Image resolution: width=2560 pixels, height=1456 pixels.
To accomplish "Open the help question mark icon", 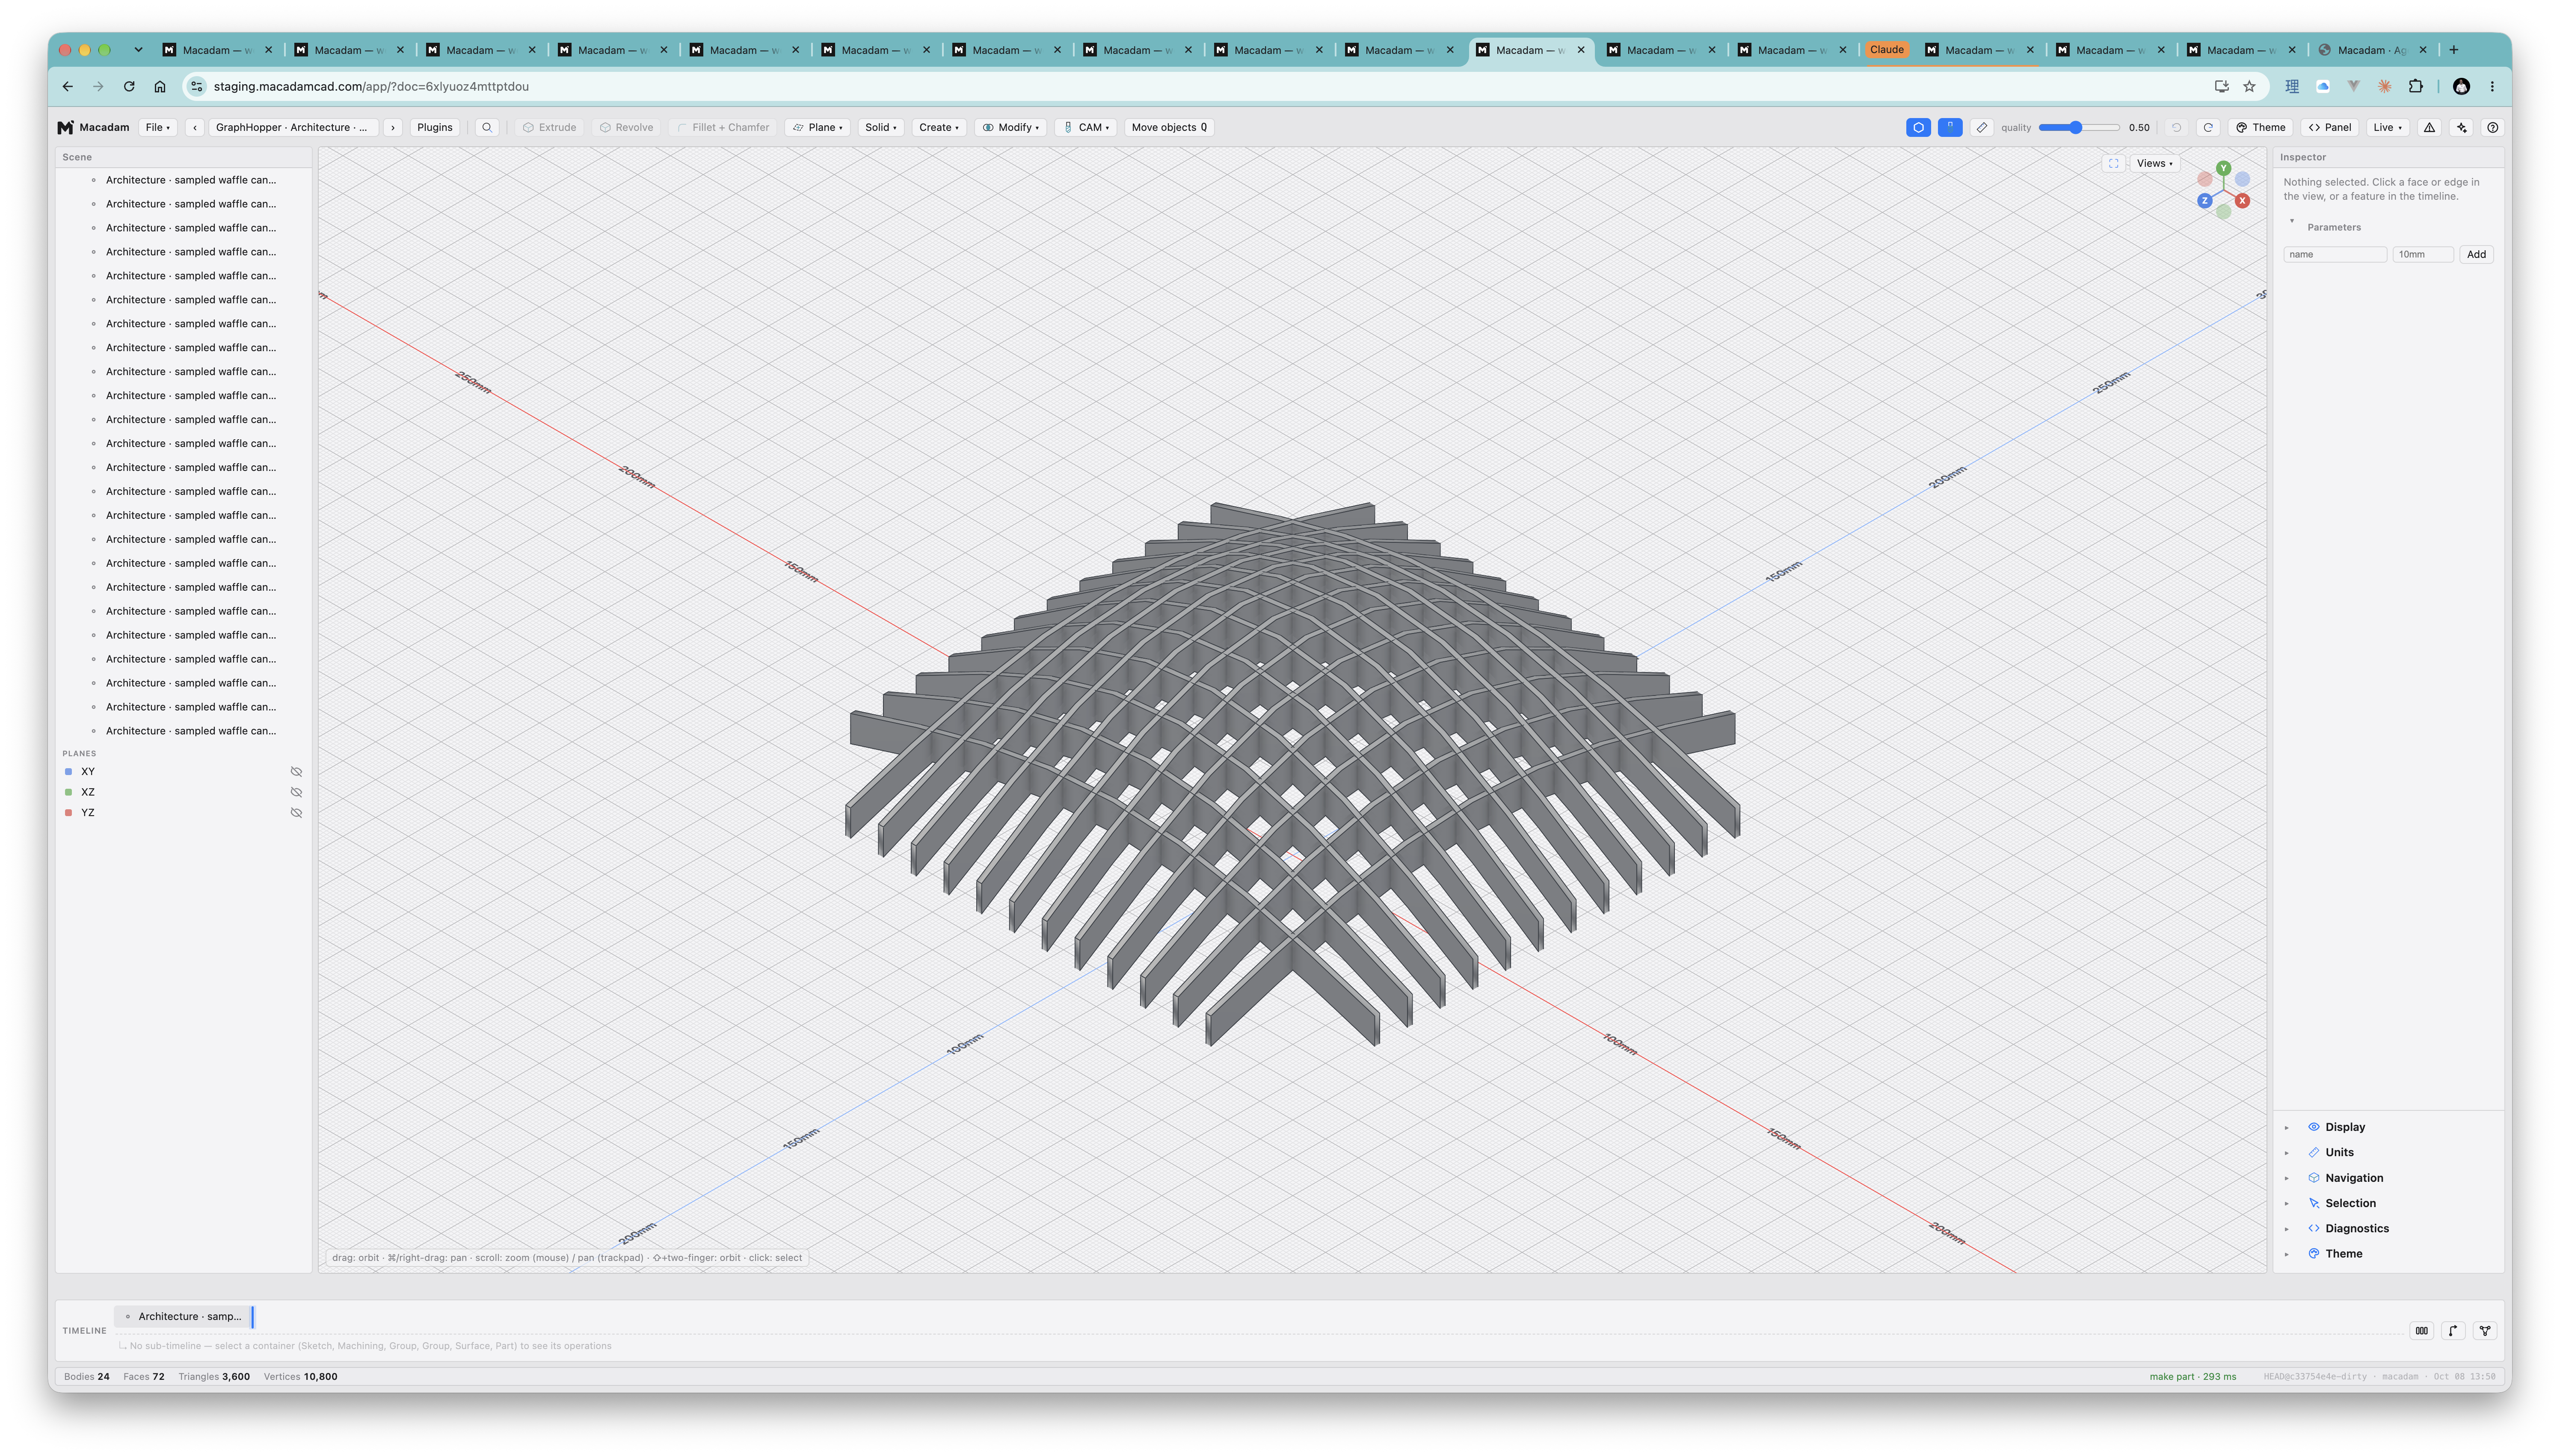I will pos(2493,127).
